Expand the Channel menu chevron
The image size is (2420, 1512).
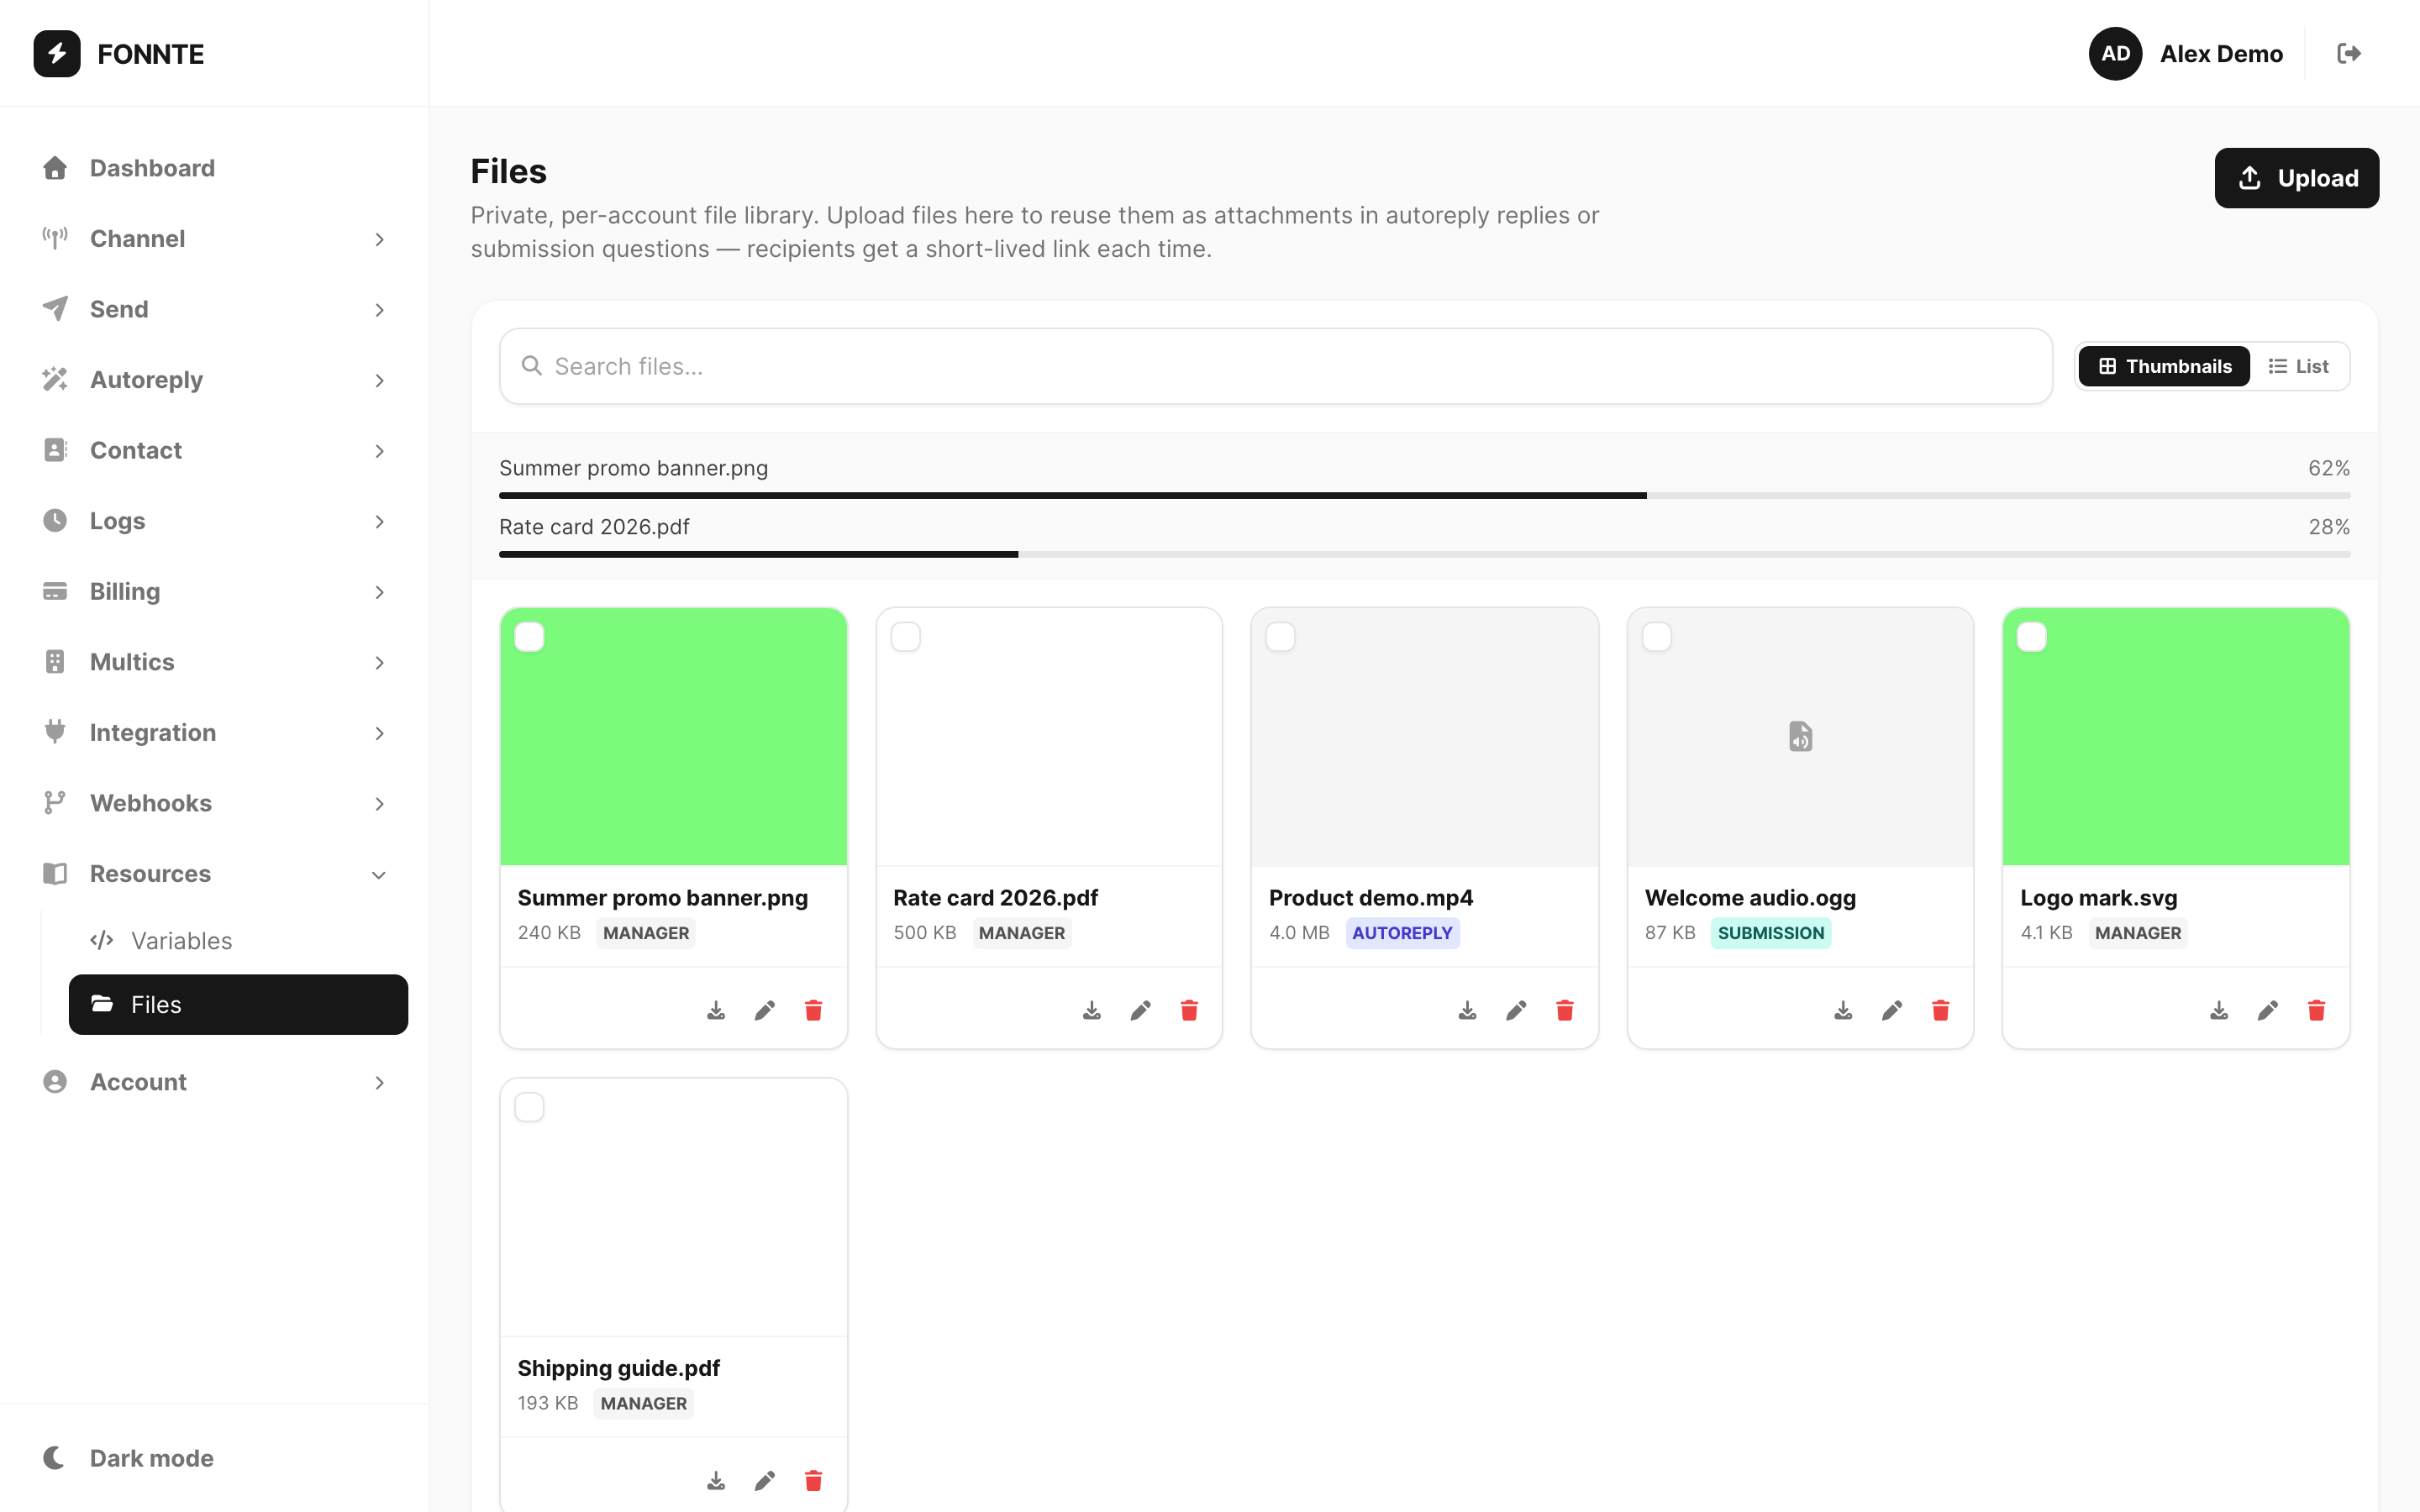click(380, 239)
